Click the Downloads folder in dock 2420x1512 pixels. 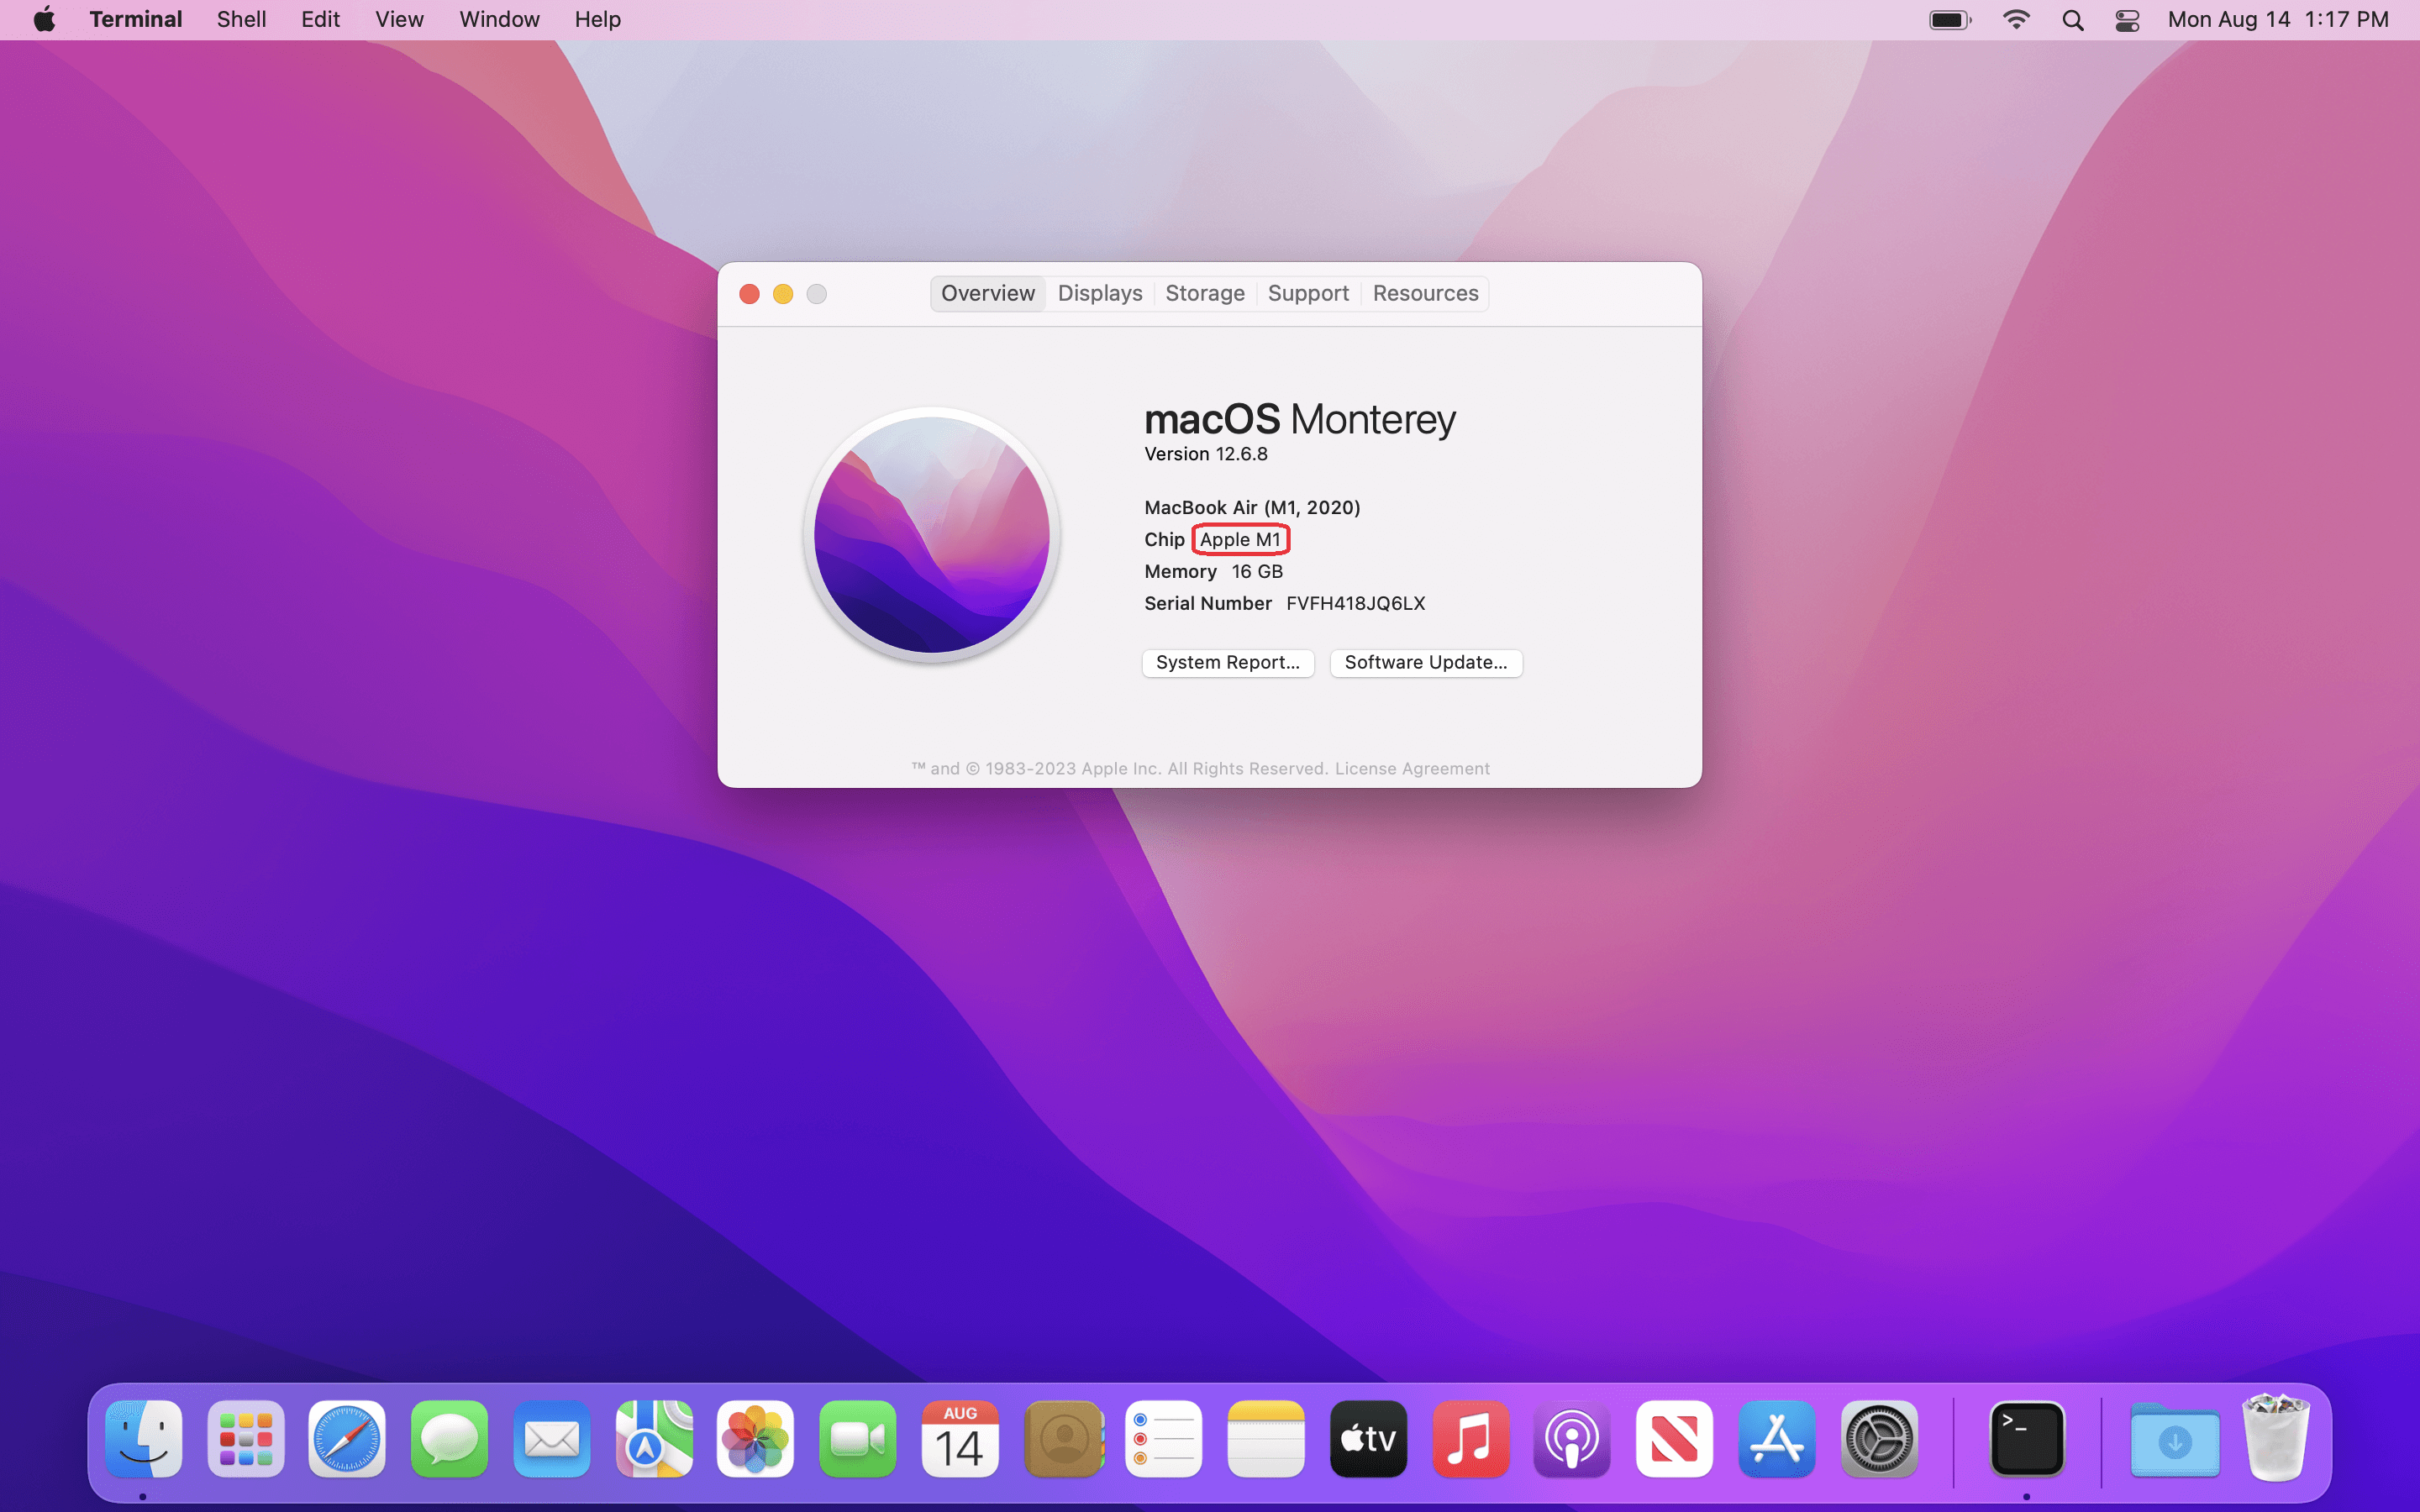(2174, 1440)
